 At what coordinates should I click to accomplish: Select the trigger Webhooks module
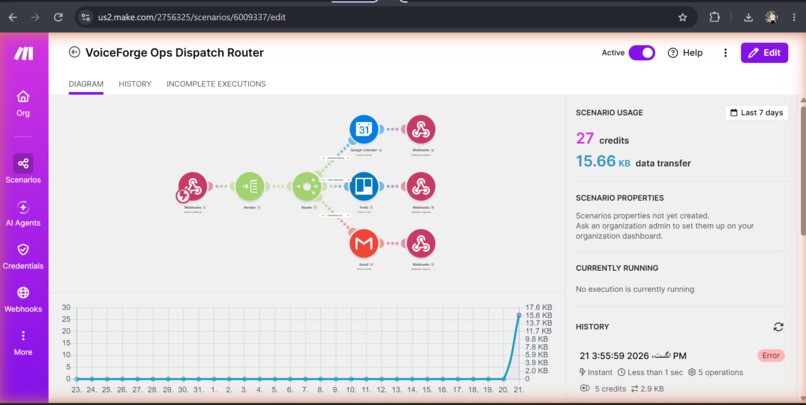pos(193,186)
